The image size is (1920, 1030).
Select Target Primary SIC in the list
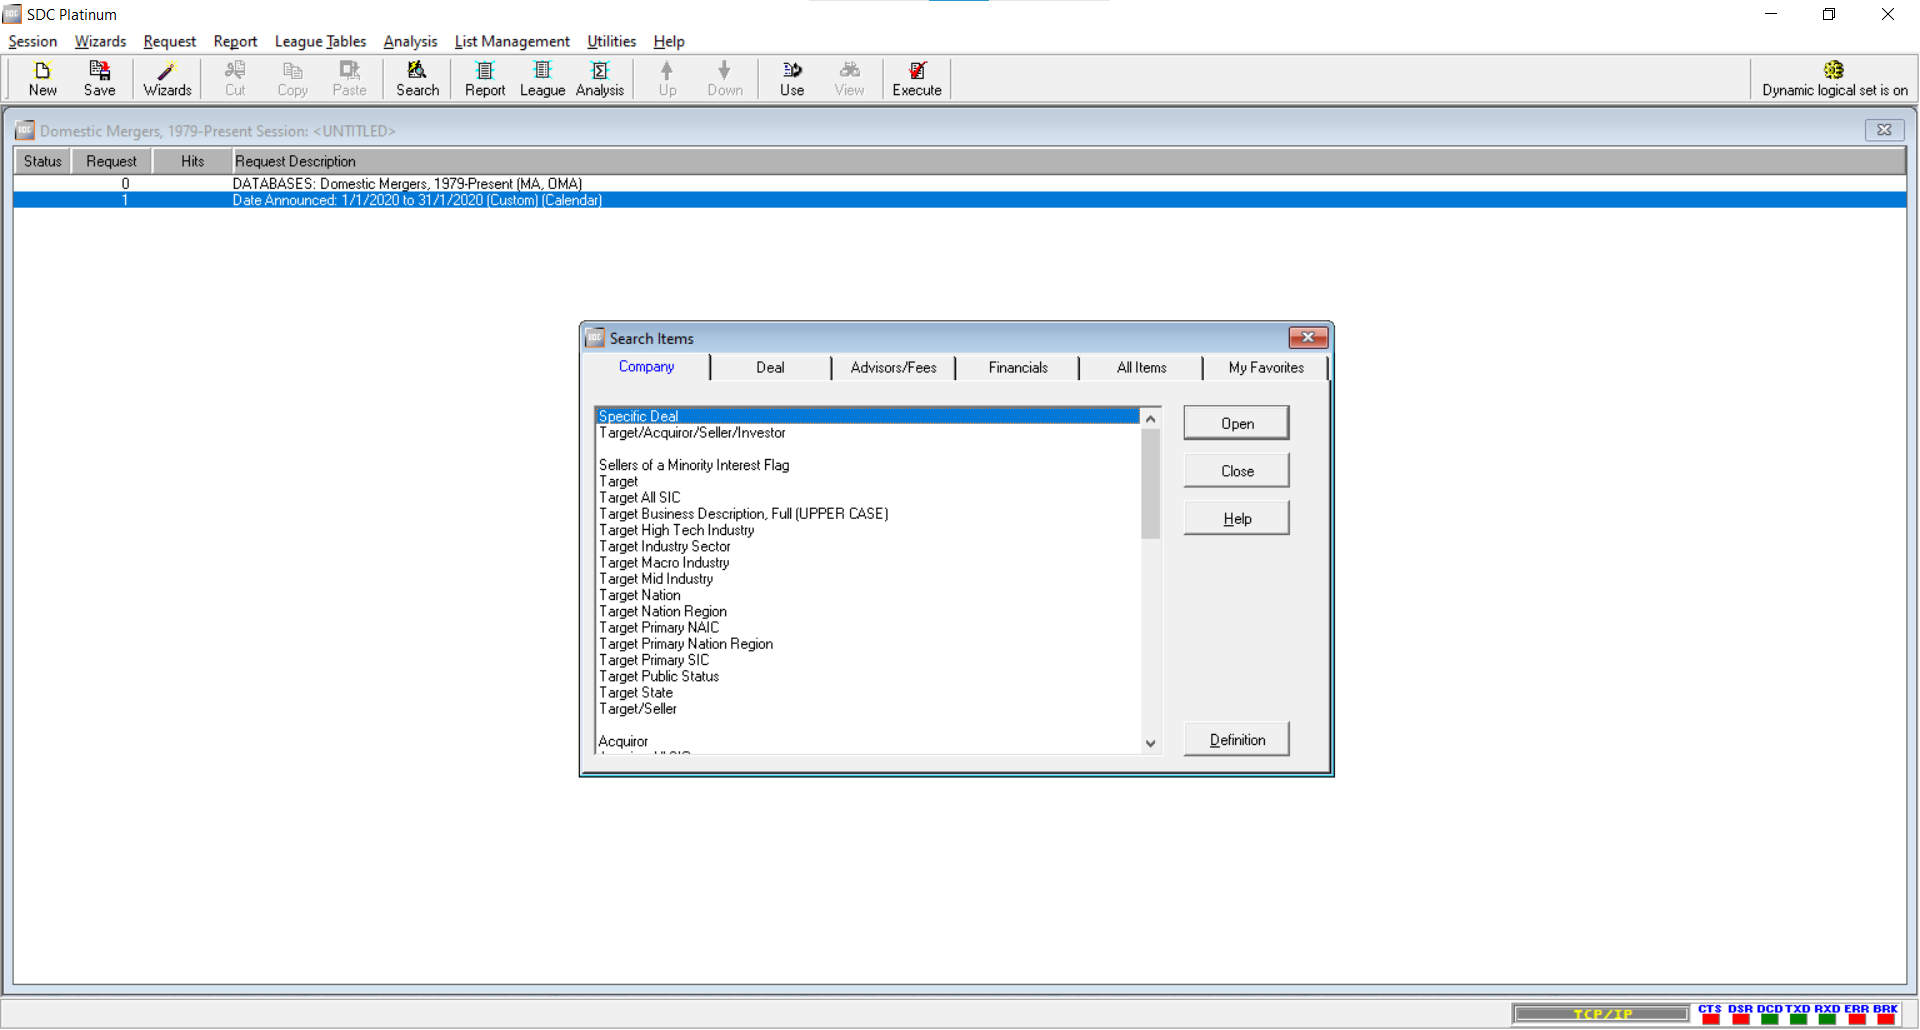tap(654, 660)
